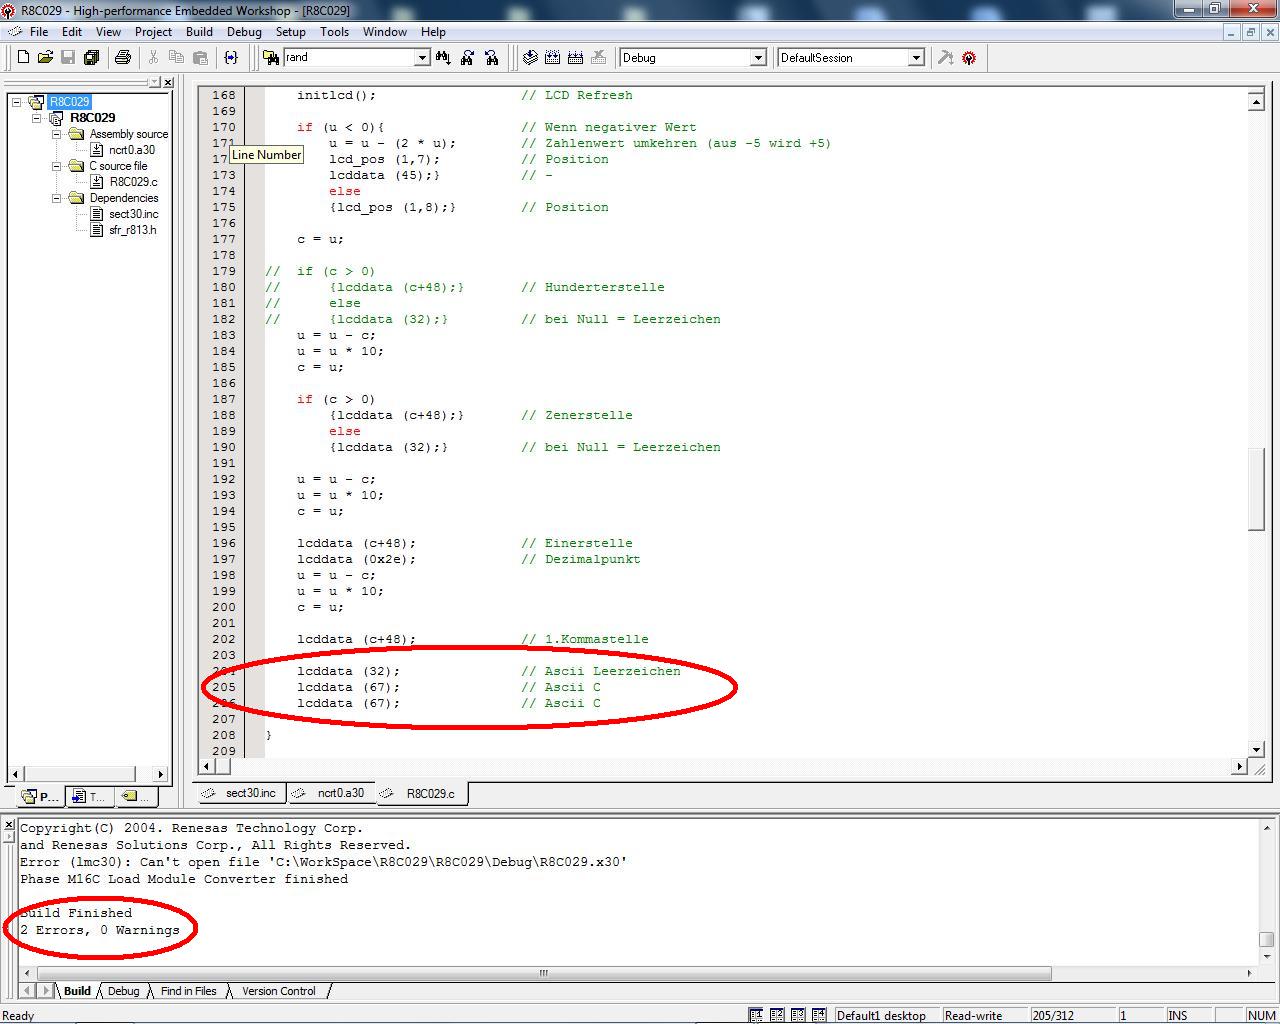Select desktop layout 3 icon in status bar
This screenshot has width=1280, height=1024.
(798, 1015)
